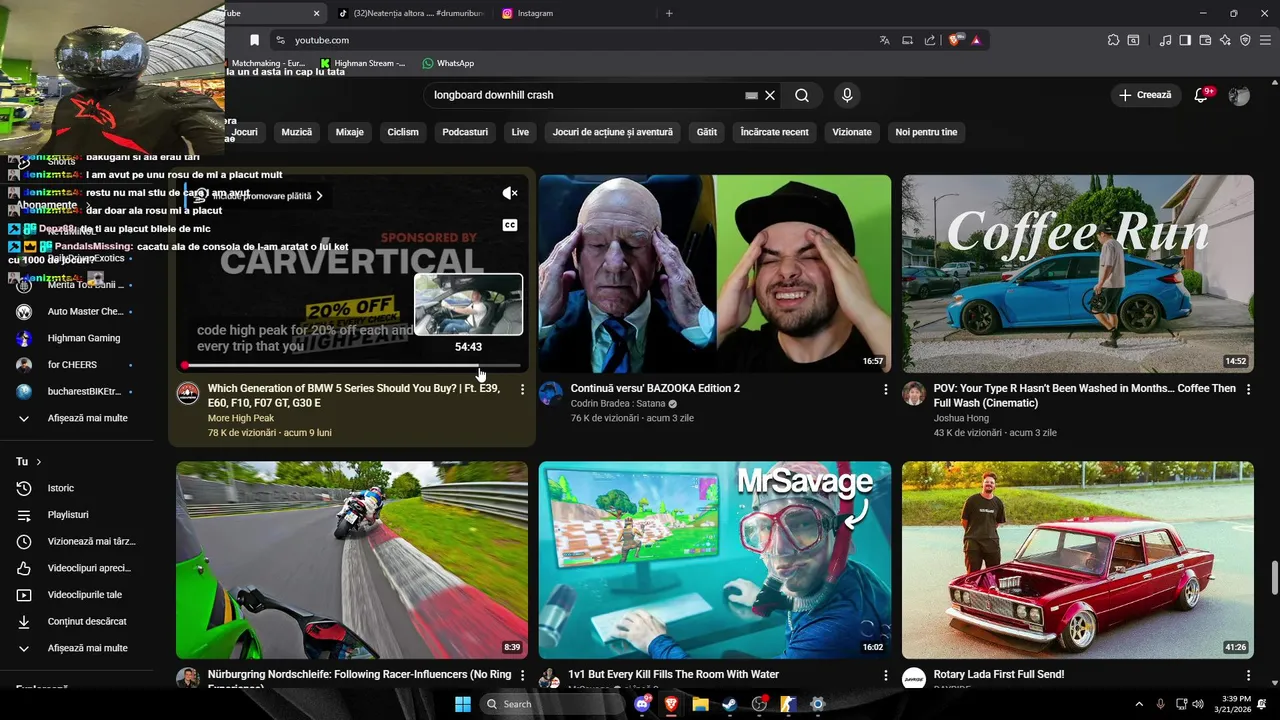The image size is (1280, 720).
Task: Click the share page icon in address bar
Action: [x=930, y=40]
